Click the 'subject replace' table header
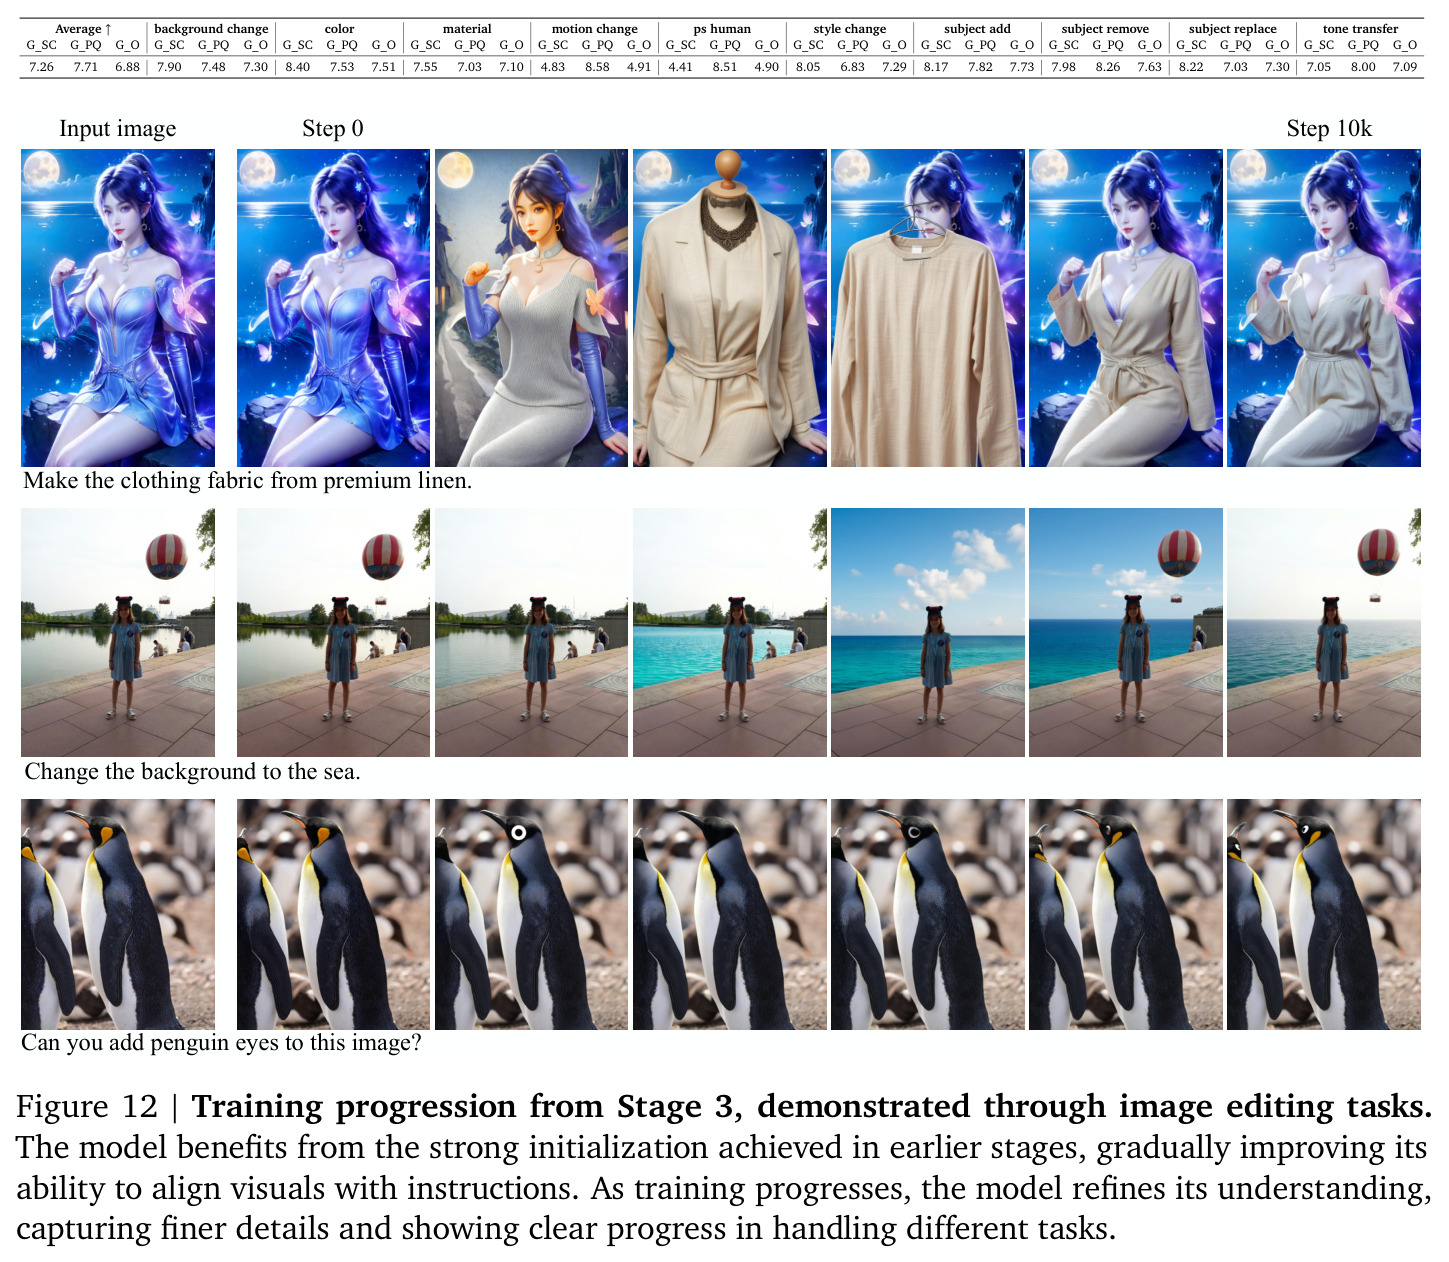The width and height of the screenshot is (1449, 1262). point(1233,29)
